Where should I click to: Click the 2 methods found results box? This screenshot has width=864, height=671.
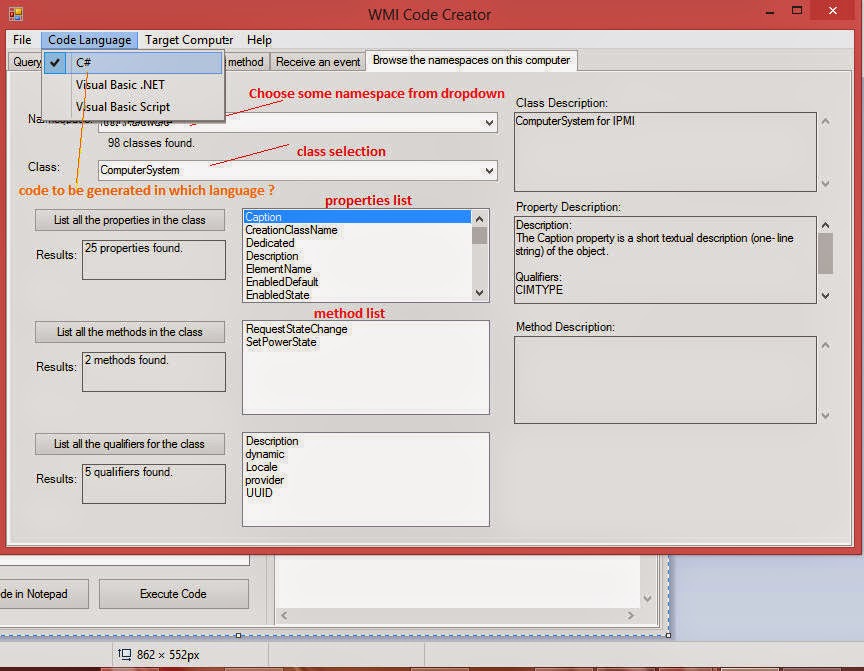click(154, 372)
